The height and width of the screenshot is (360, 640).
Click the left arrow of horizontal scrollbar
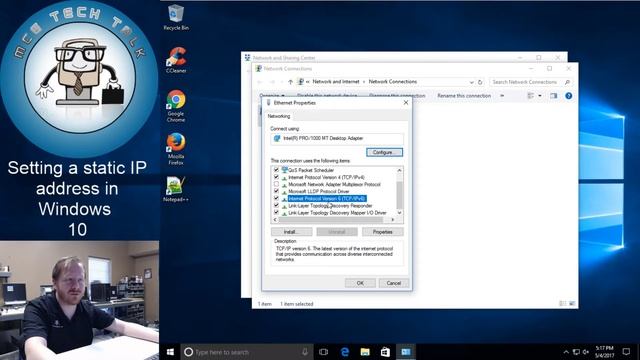click(x=275, y=220)
